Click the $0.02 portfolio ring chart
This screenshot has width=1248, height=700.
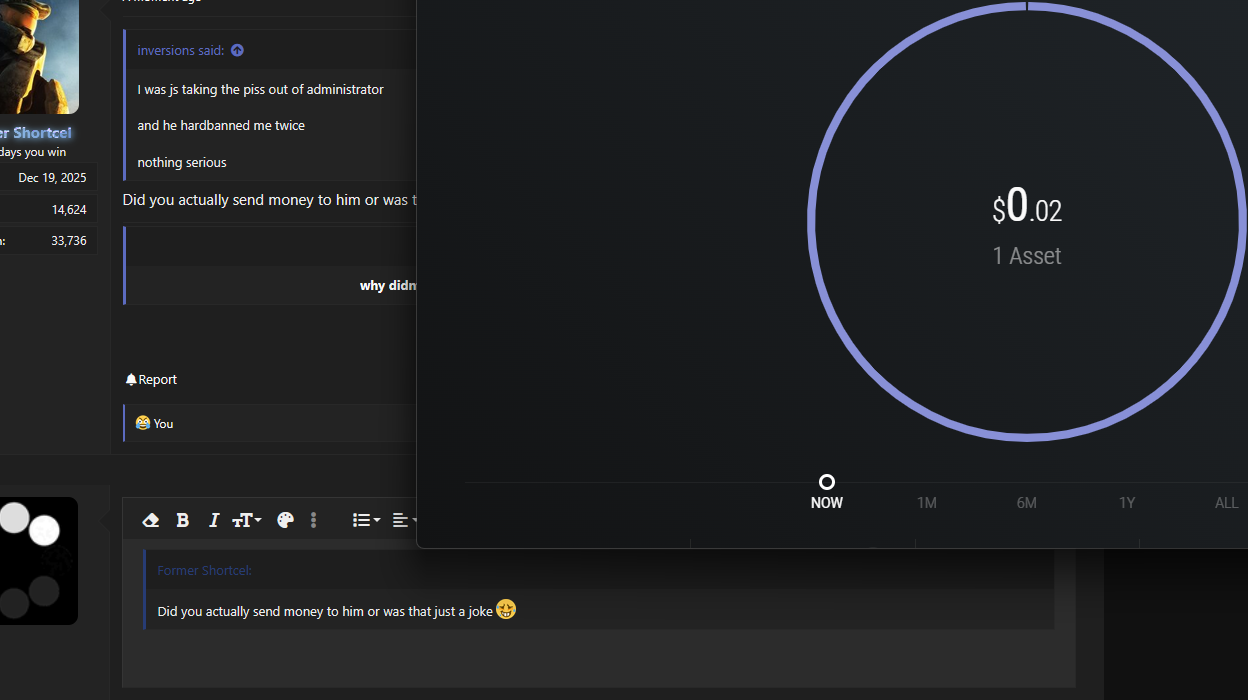[1027, 222]
